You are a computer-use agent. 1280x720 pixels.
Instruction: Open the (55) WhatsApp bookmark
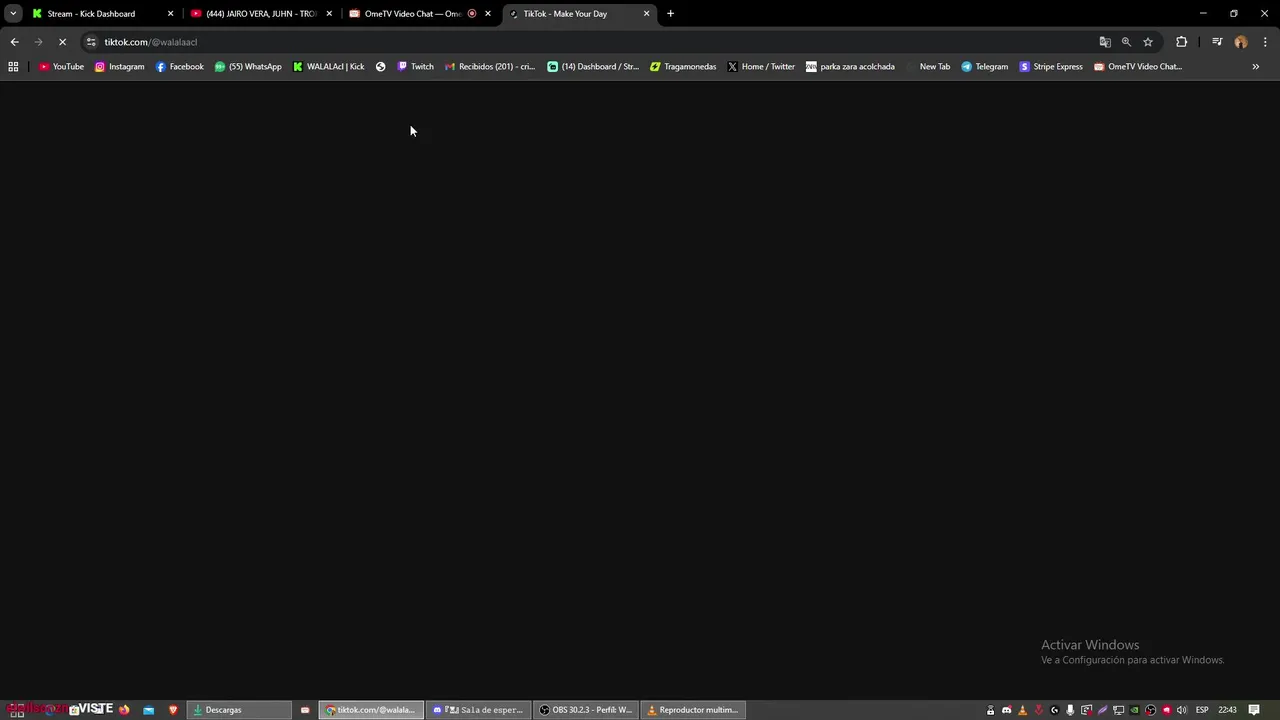tap(248, 67)
